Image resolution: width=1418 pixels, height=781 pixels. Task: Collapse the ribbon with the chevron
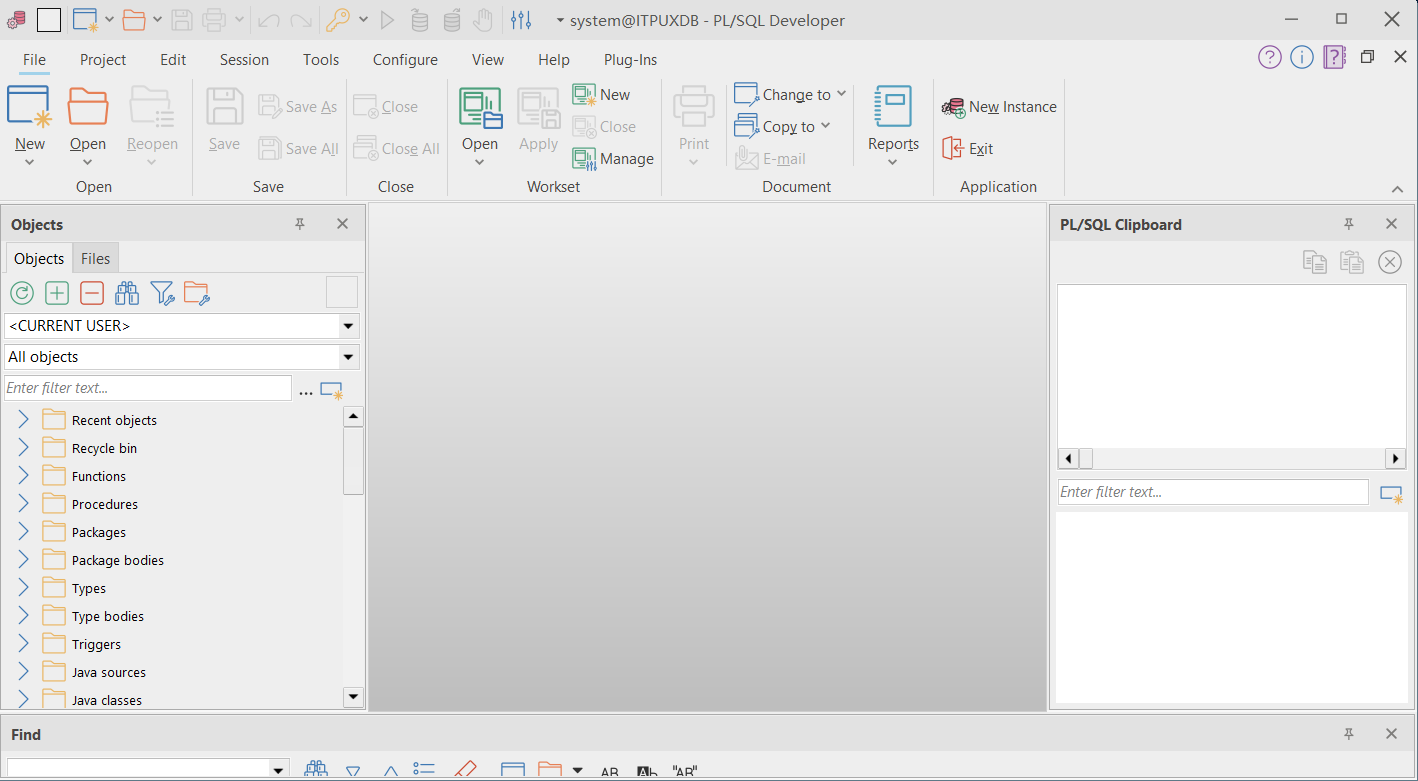(x=1397, y=189)
